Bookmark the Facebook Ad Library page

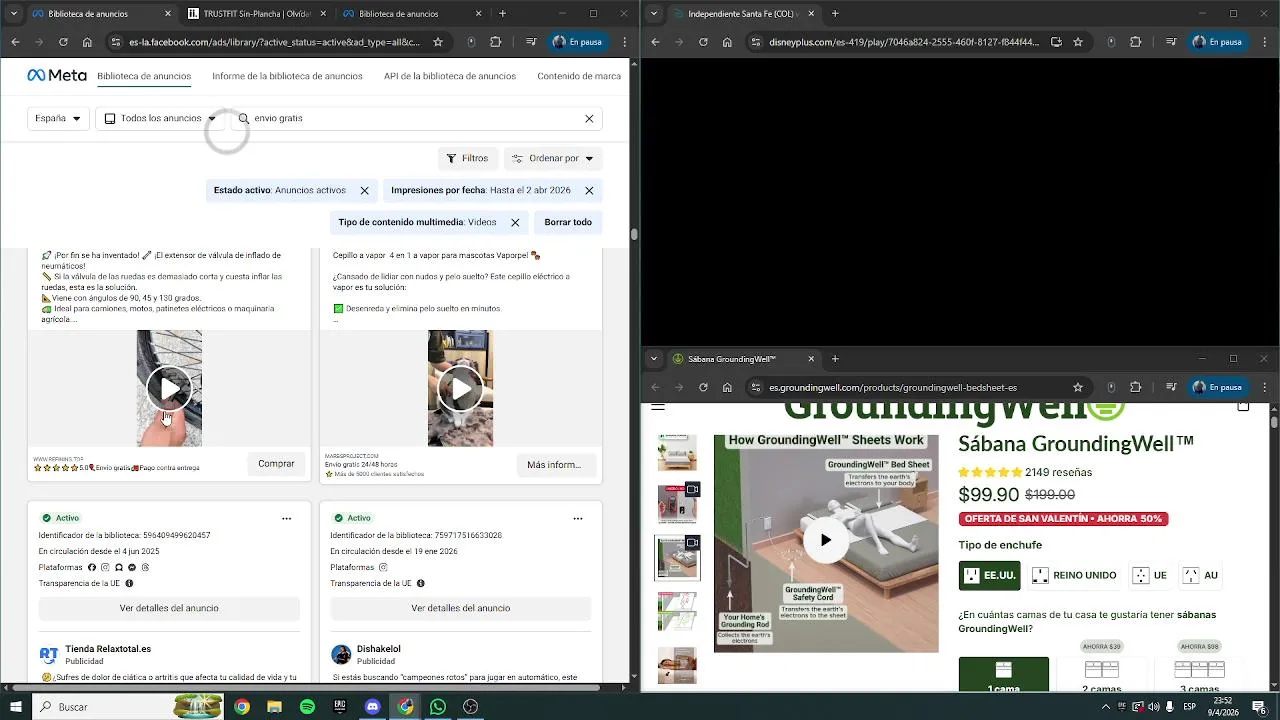pos(438,42)
